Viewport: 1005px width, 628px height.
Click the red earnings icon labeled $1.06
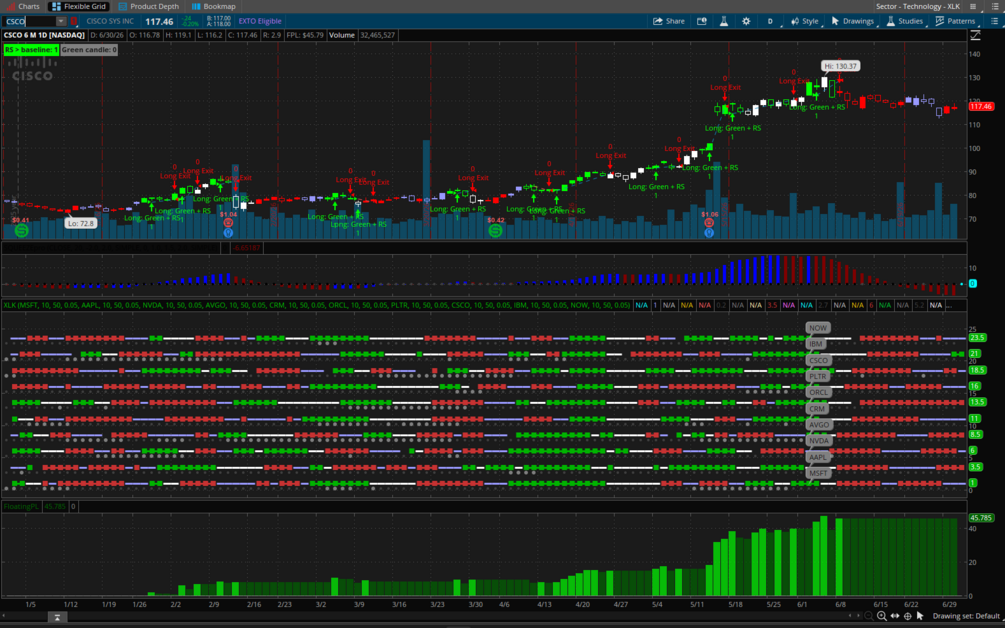click(x=709, y=223)
